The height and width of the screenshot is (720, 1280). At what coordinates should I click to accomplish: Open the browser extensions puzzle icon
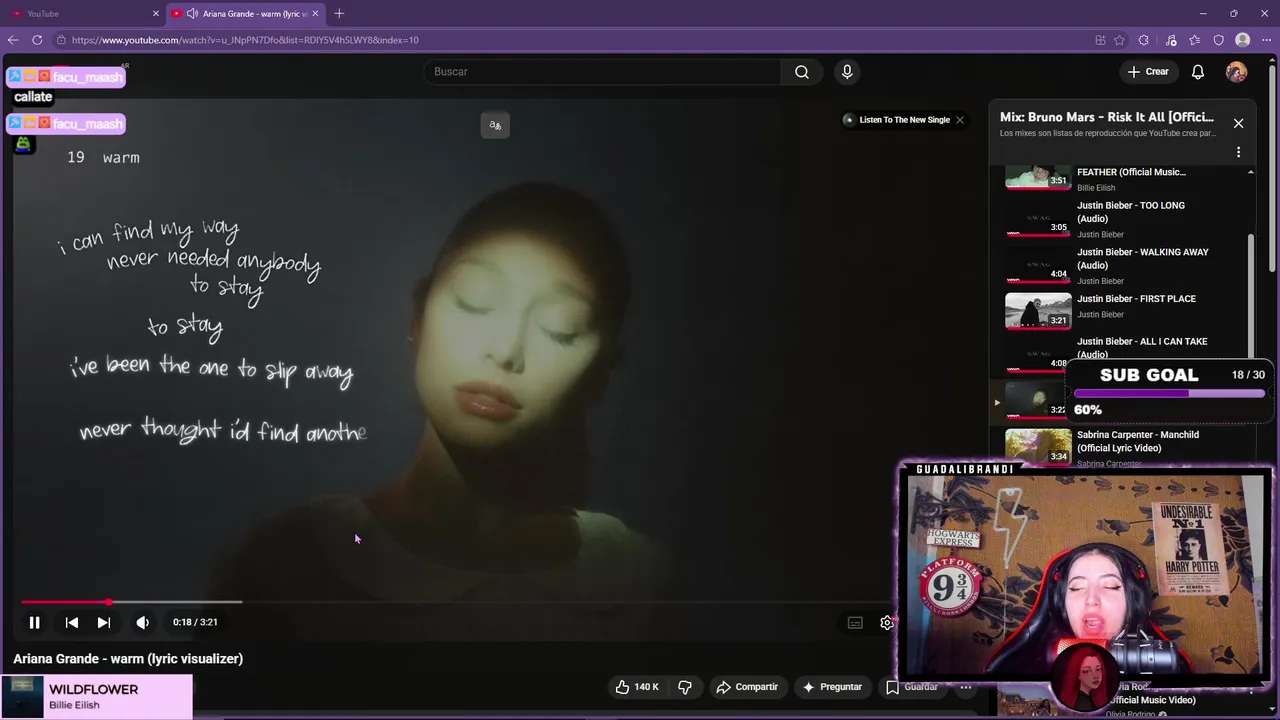click(1145, 40)
